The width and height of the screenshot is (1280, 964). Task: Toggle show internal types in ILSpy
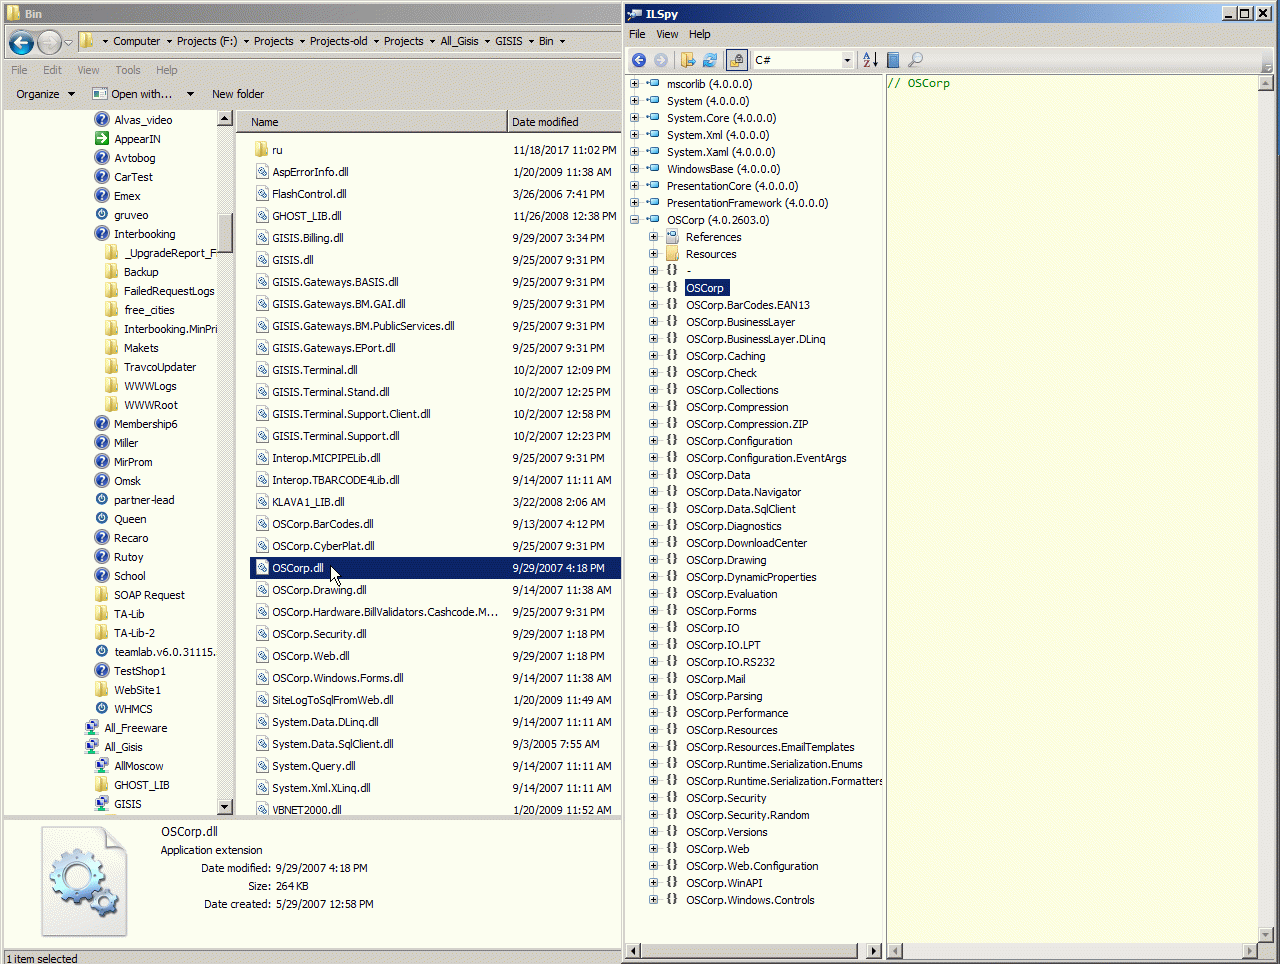[x=737, y=60]
